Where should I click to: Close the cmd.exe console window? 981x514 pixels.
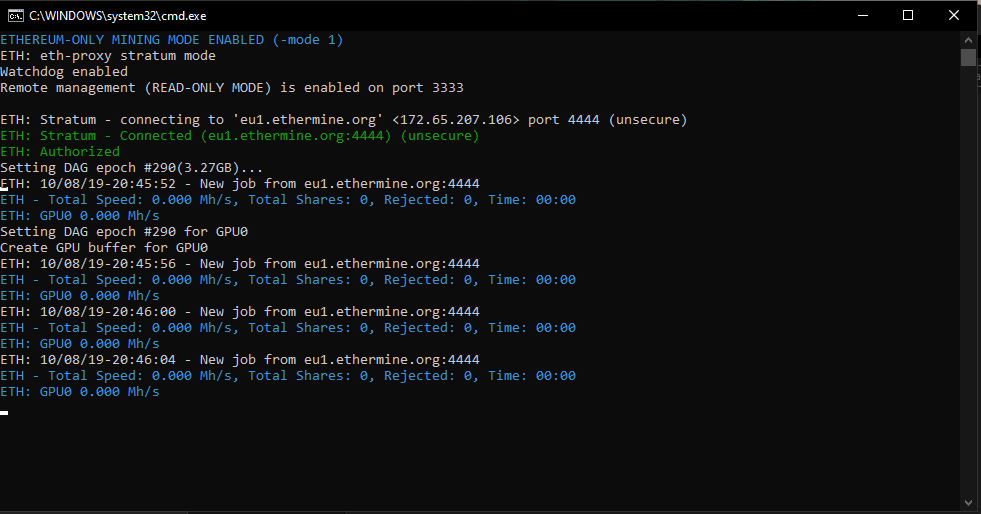(x=954, y=15)
